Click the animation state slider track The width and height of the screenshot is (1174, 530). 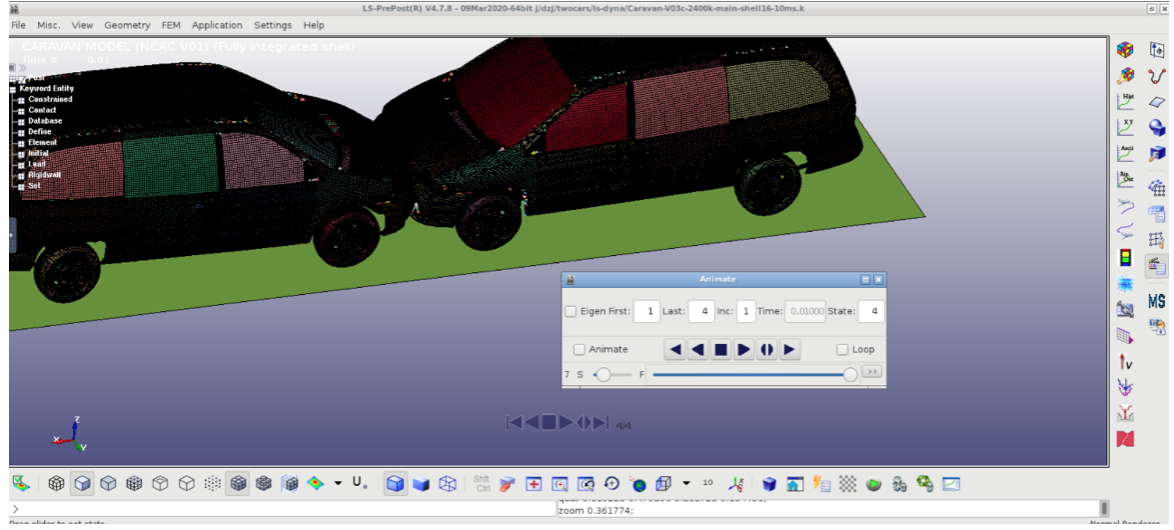[750, 375]
